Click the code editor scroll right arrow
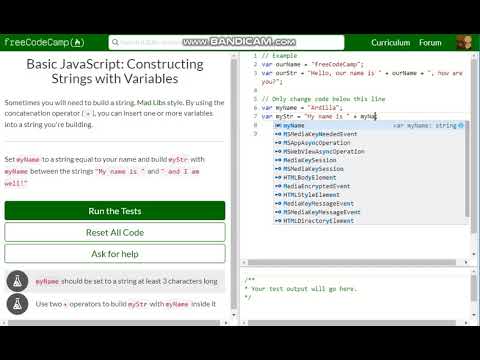This screenshot has width=480, height=360. click(466, 262)
